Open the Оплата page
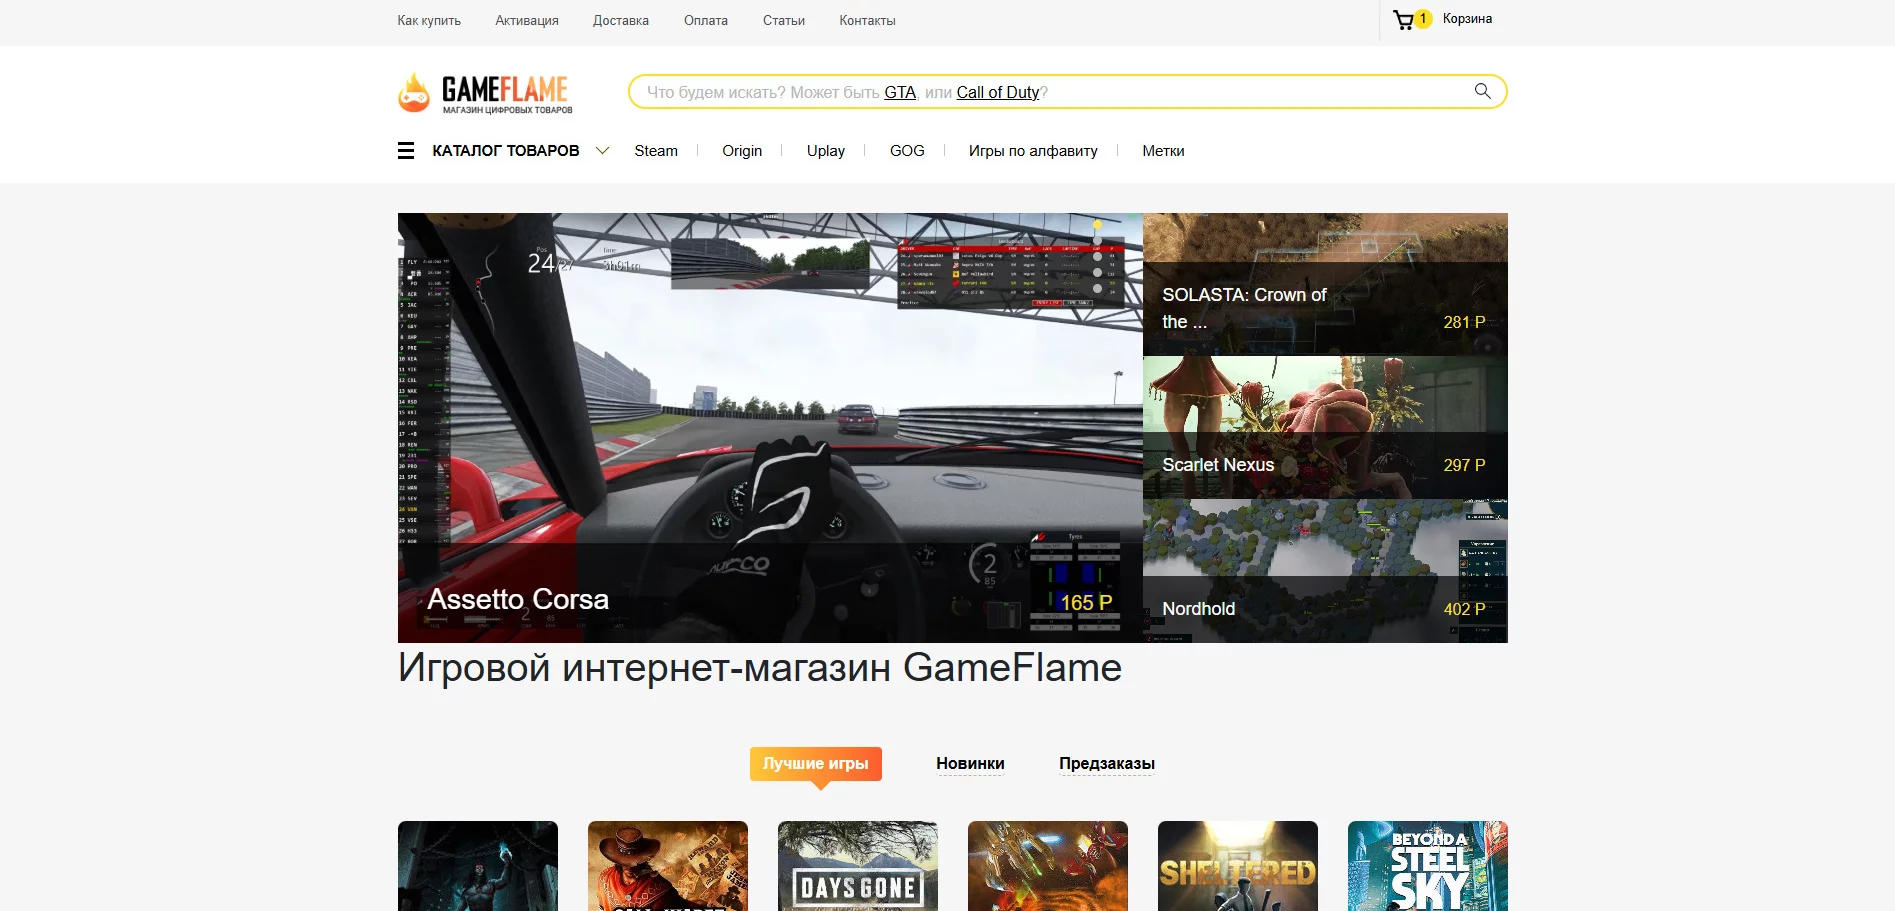 [x=706, y=20]
